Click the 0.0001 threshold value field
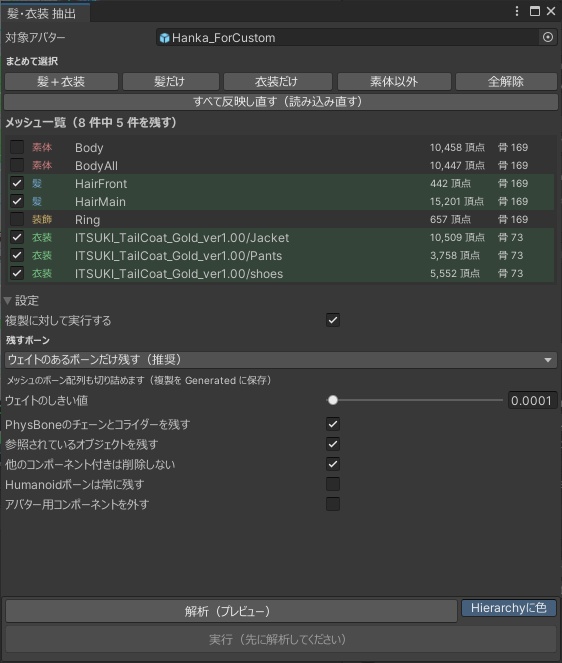Viewport: 562px width, 663px height. [x=532, y=400]
